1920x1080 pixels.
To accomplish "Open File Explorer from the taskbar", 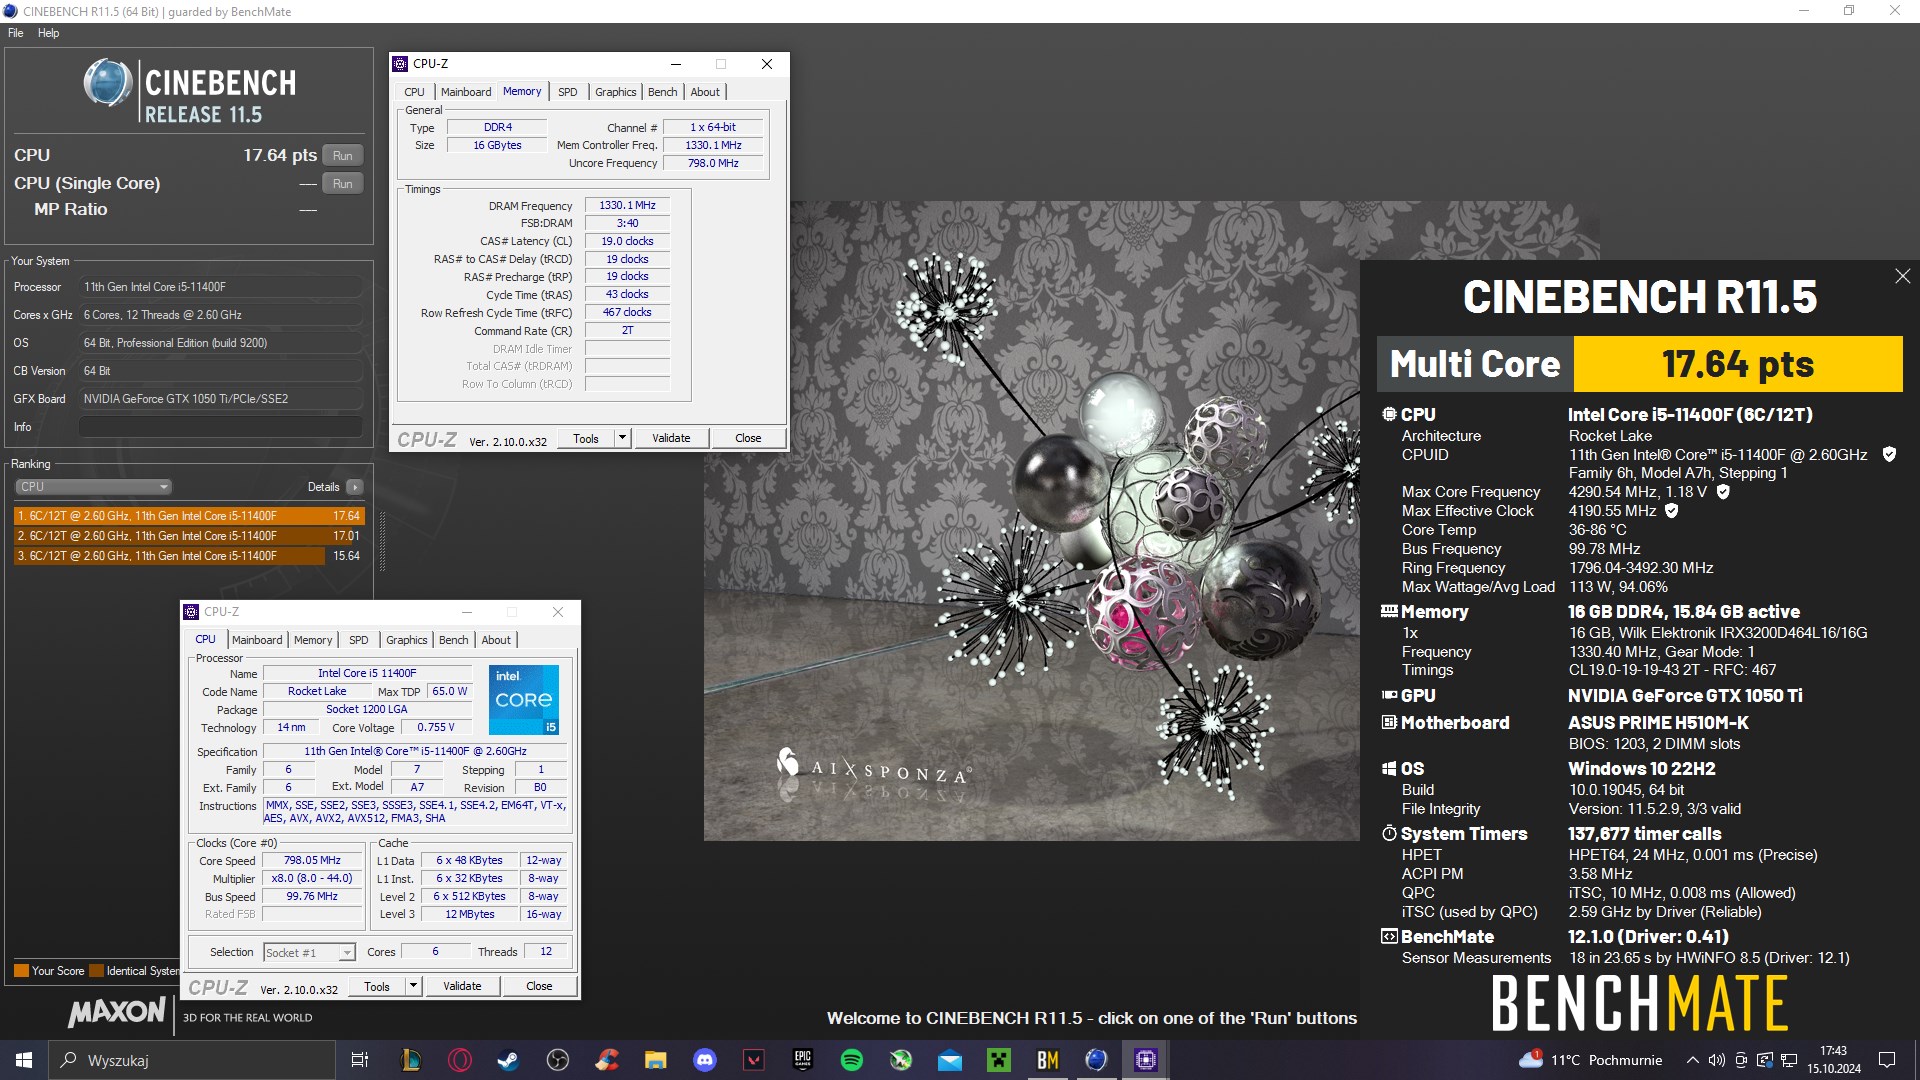I will [656, 1060].
